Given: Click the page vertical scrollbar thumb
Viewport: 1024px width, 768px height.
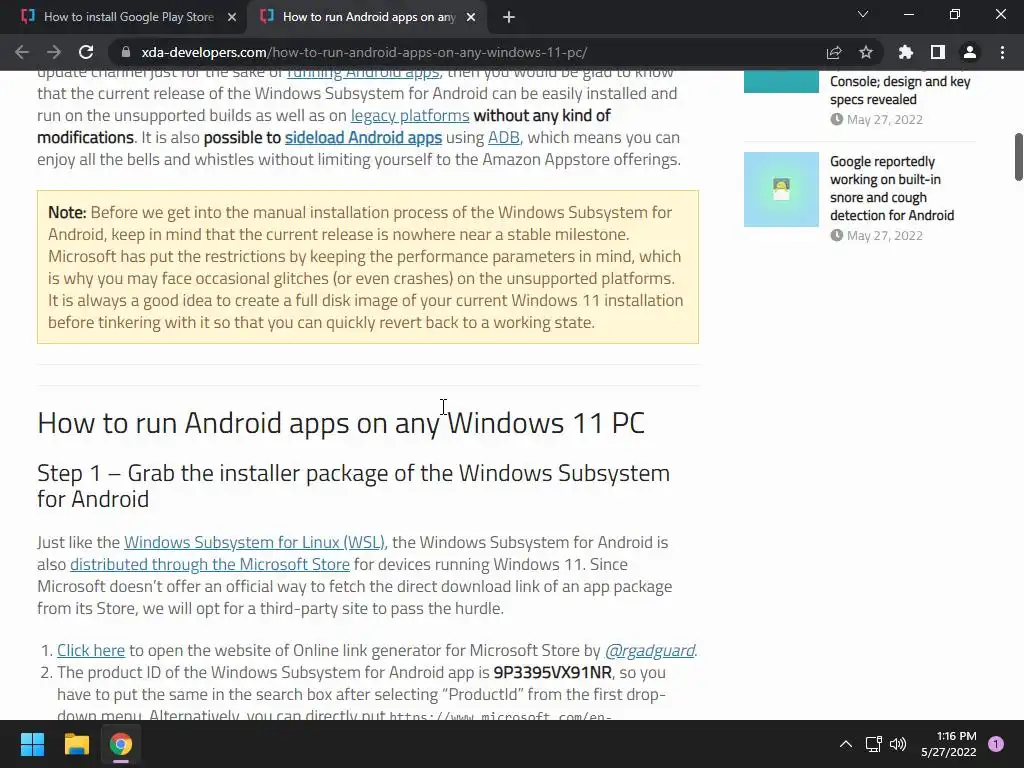Looking at the screenshot, I should click(x=1018, y=157).
